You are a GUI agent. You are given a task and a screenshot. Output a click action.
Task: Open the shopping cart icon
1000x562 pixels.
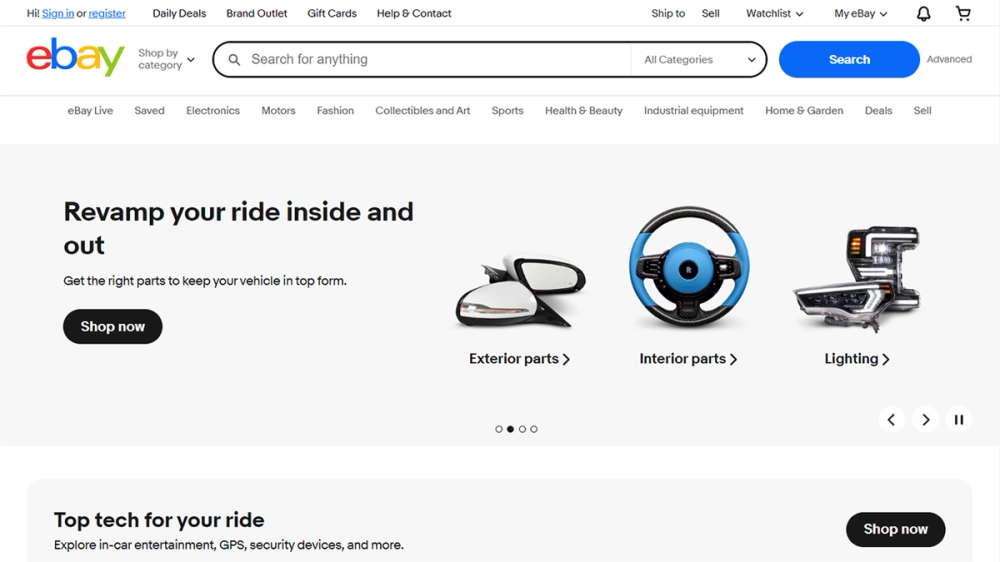point(963,13)
